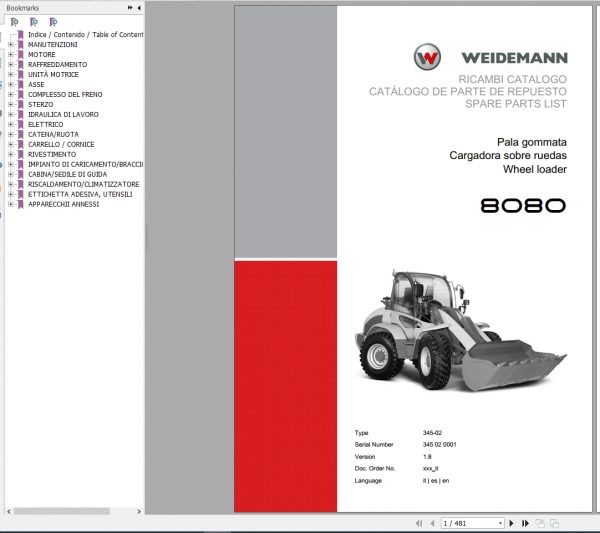Image resolution: width=600 pixels, height=533 pixels.
Task: Click the 'SPARE PARTS LIST' title text
Action: point(516,104)
